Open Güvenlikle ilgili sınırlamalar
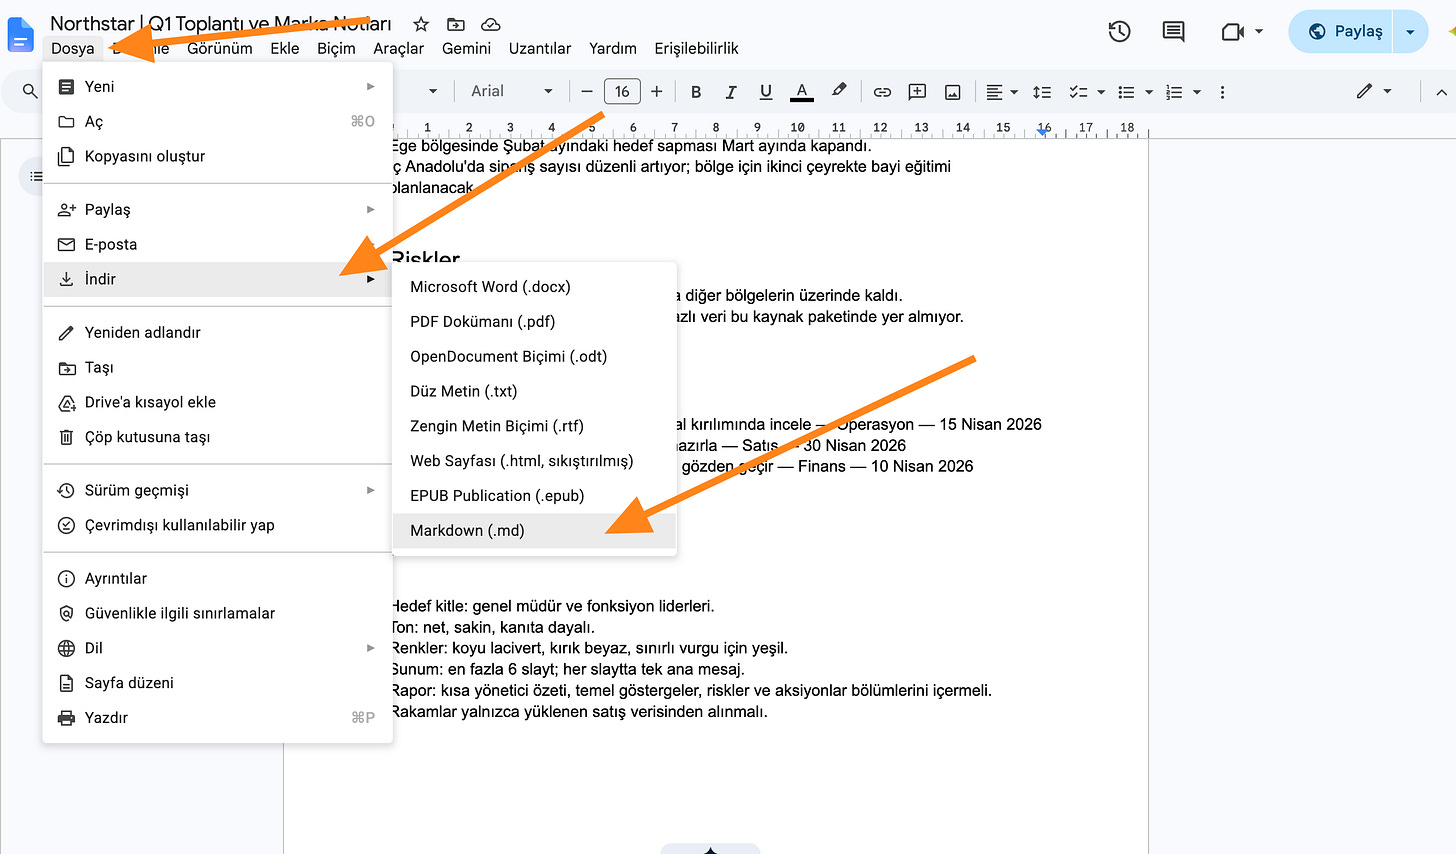This screenshot has height=854, width=1456. click(218, 614)
